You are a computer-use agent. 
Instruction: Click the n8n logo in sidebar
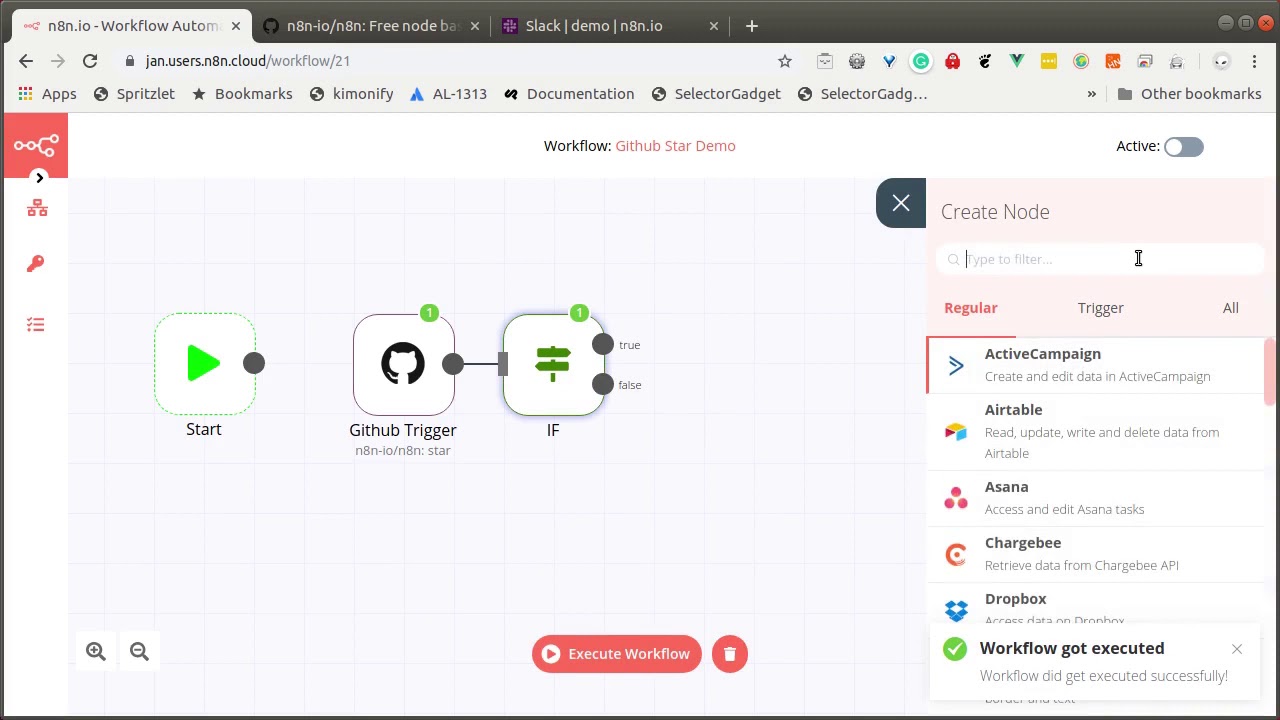[35, 146]
